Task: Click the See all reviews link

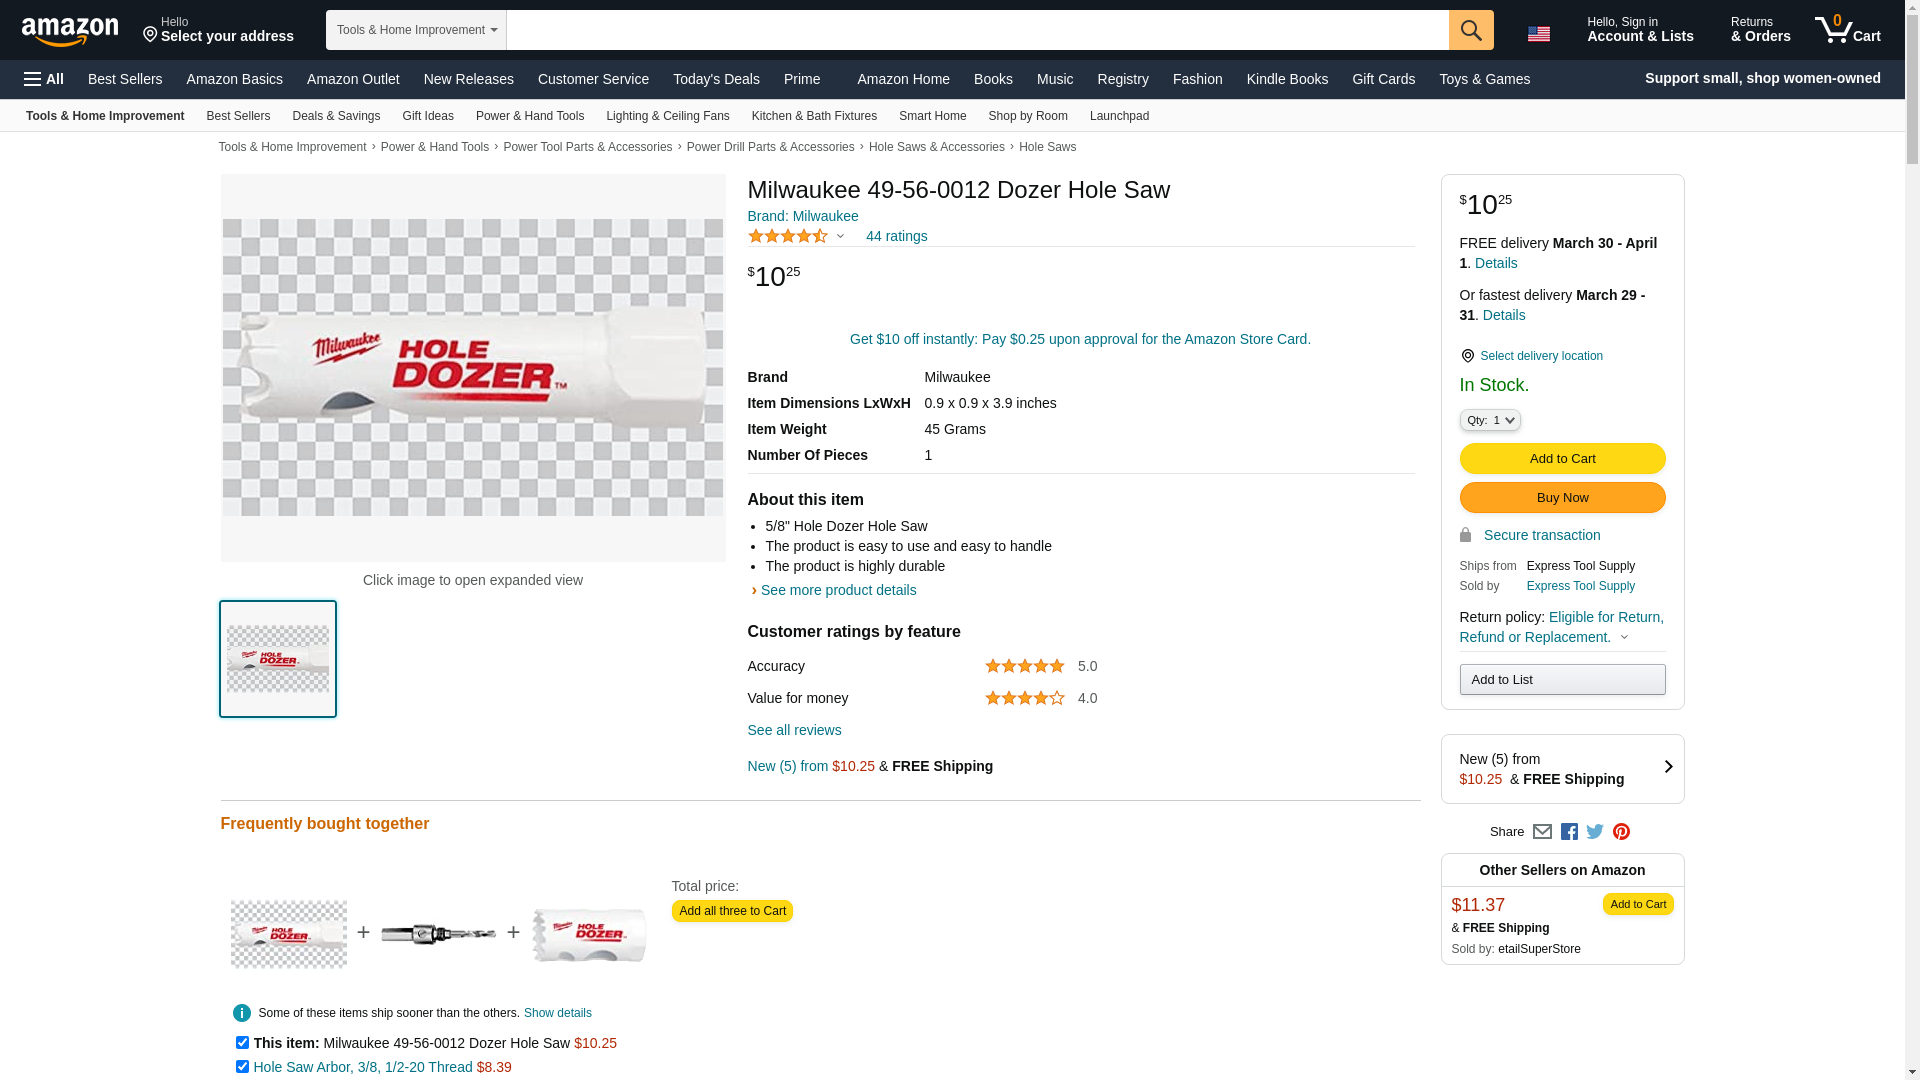Action: (794, 730)
